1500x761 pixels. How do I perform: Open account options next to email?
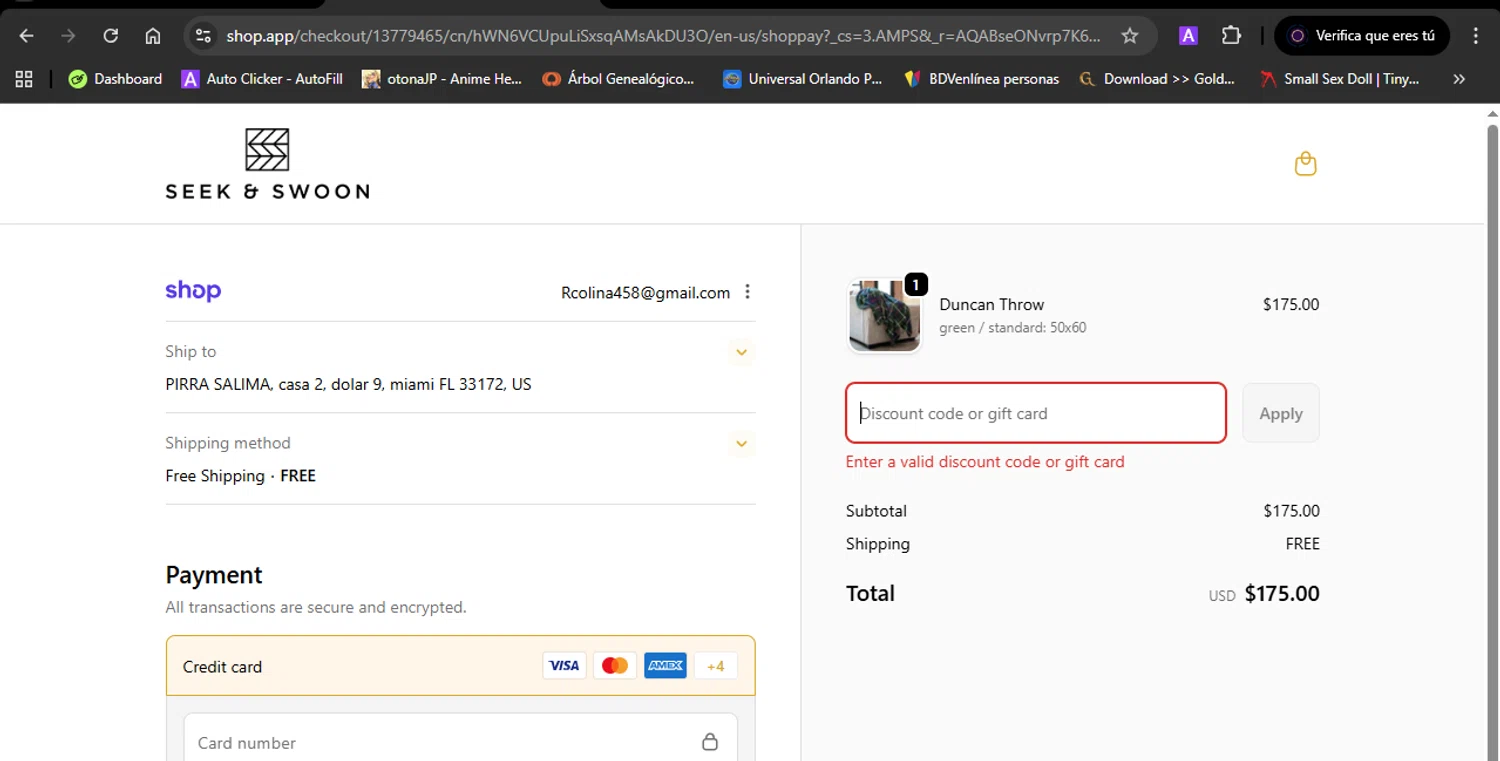[x=747, y=292]
